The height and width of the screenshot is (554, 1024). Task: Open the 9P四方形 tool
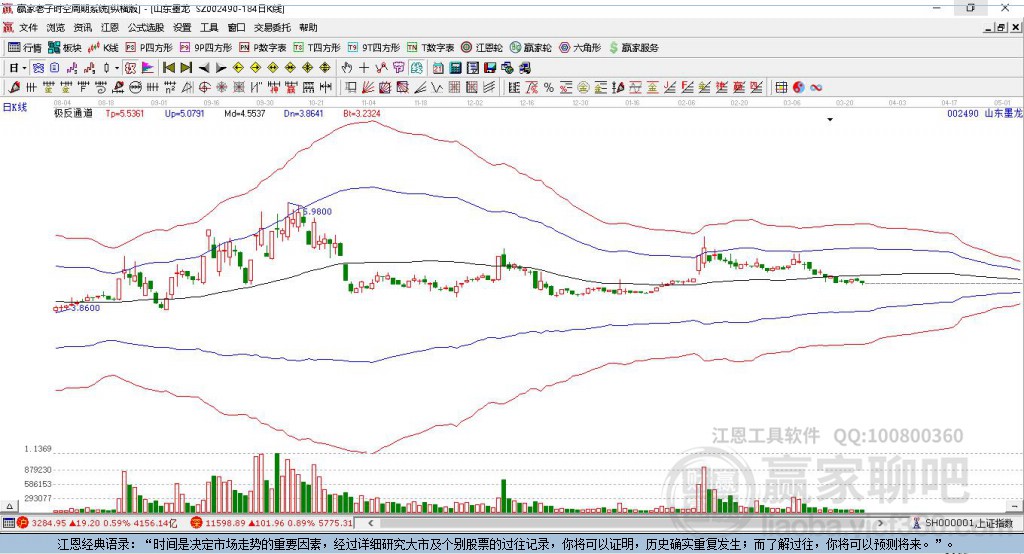[x=206, y=48]
